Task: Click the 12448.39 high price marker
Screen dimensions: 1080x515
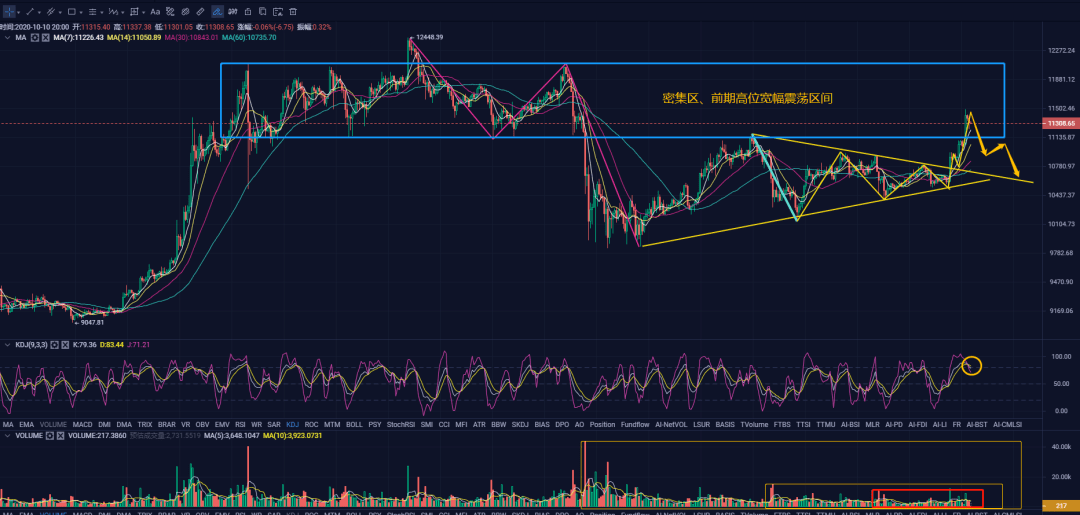Action: coord(429,37)
